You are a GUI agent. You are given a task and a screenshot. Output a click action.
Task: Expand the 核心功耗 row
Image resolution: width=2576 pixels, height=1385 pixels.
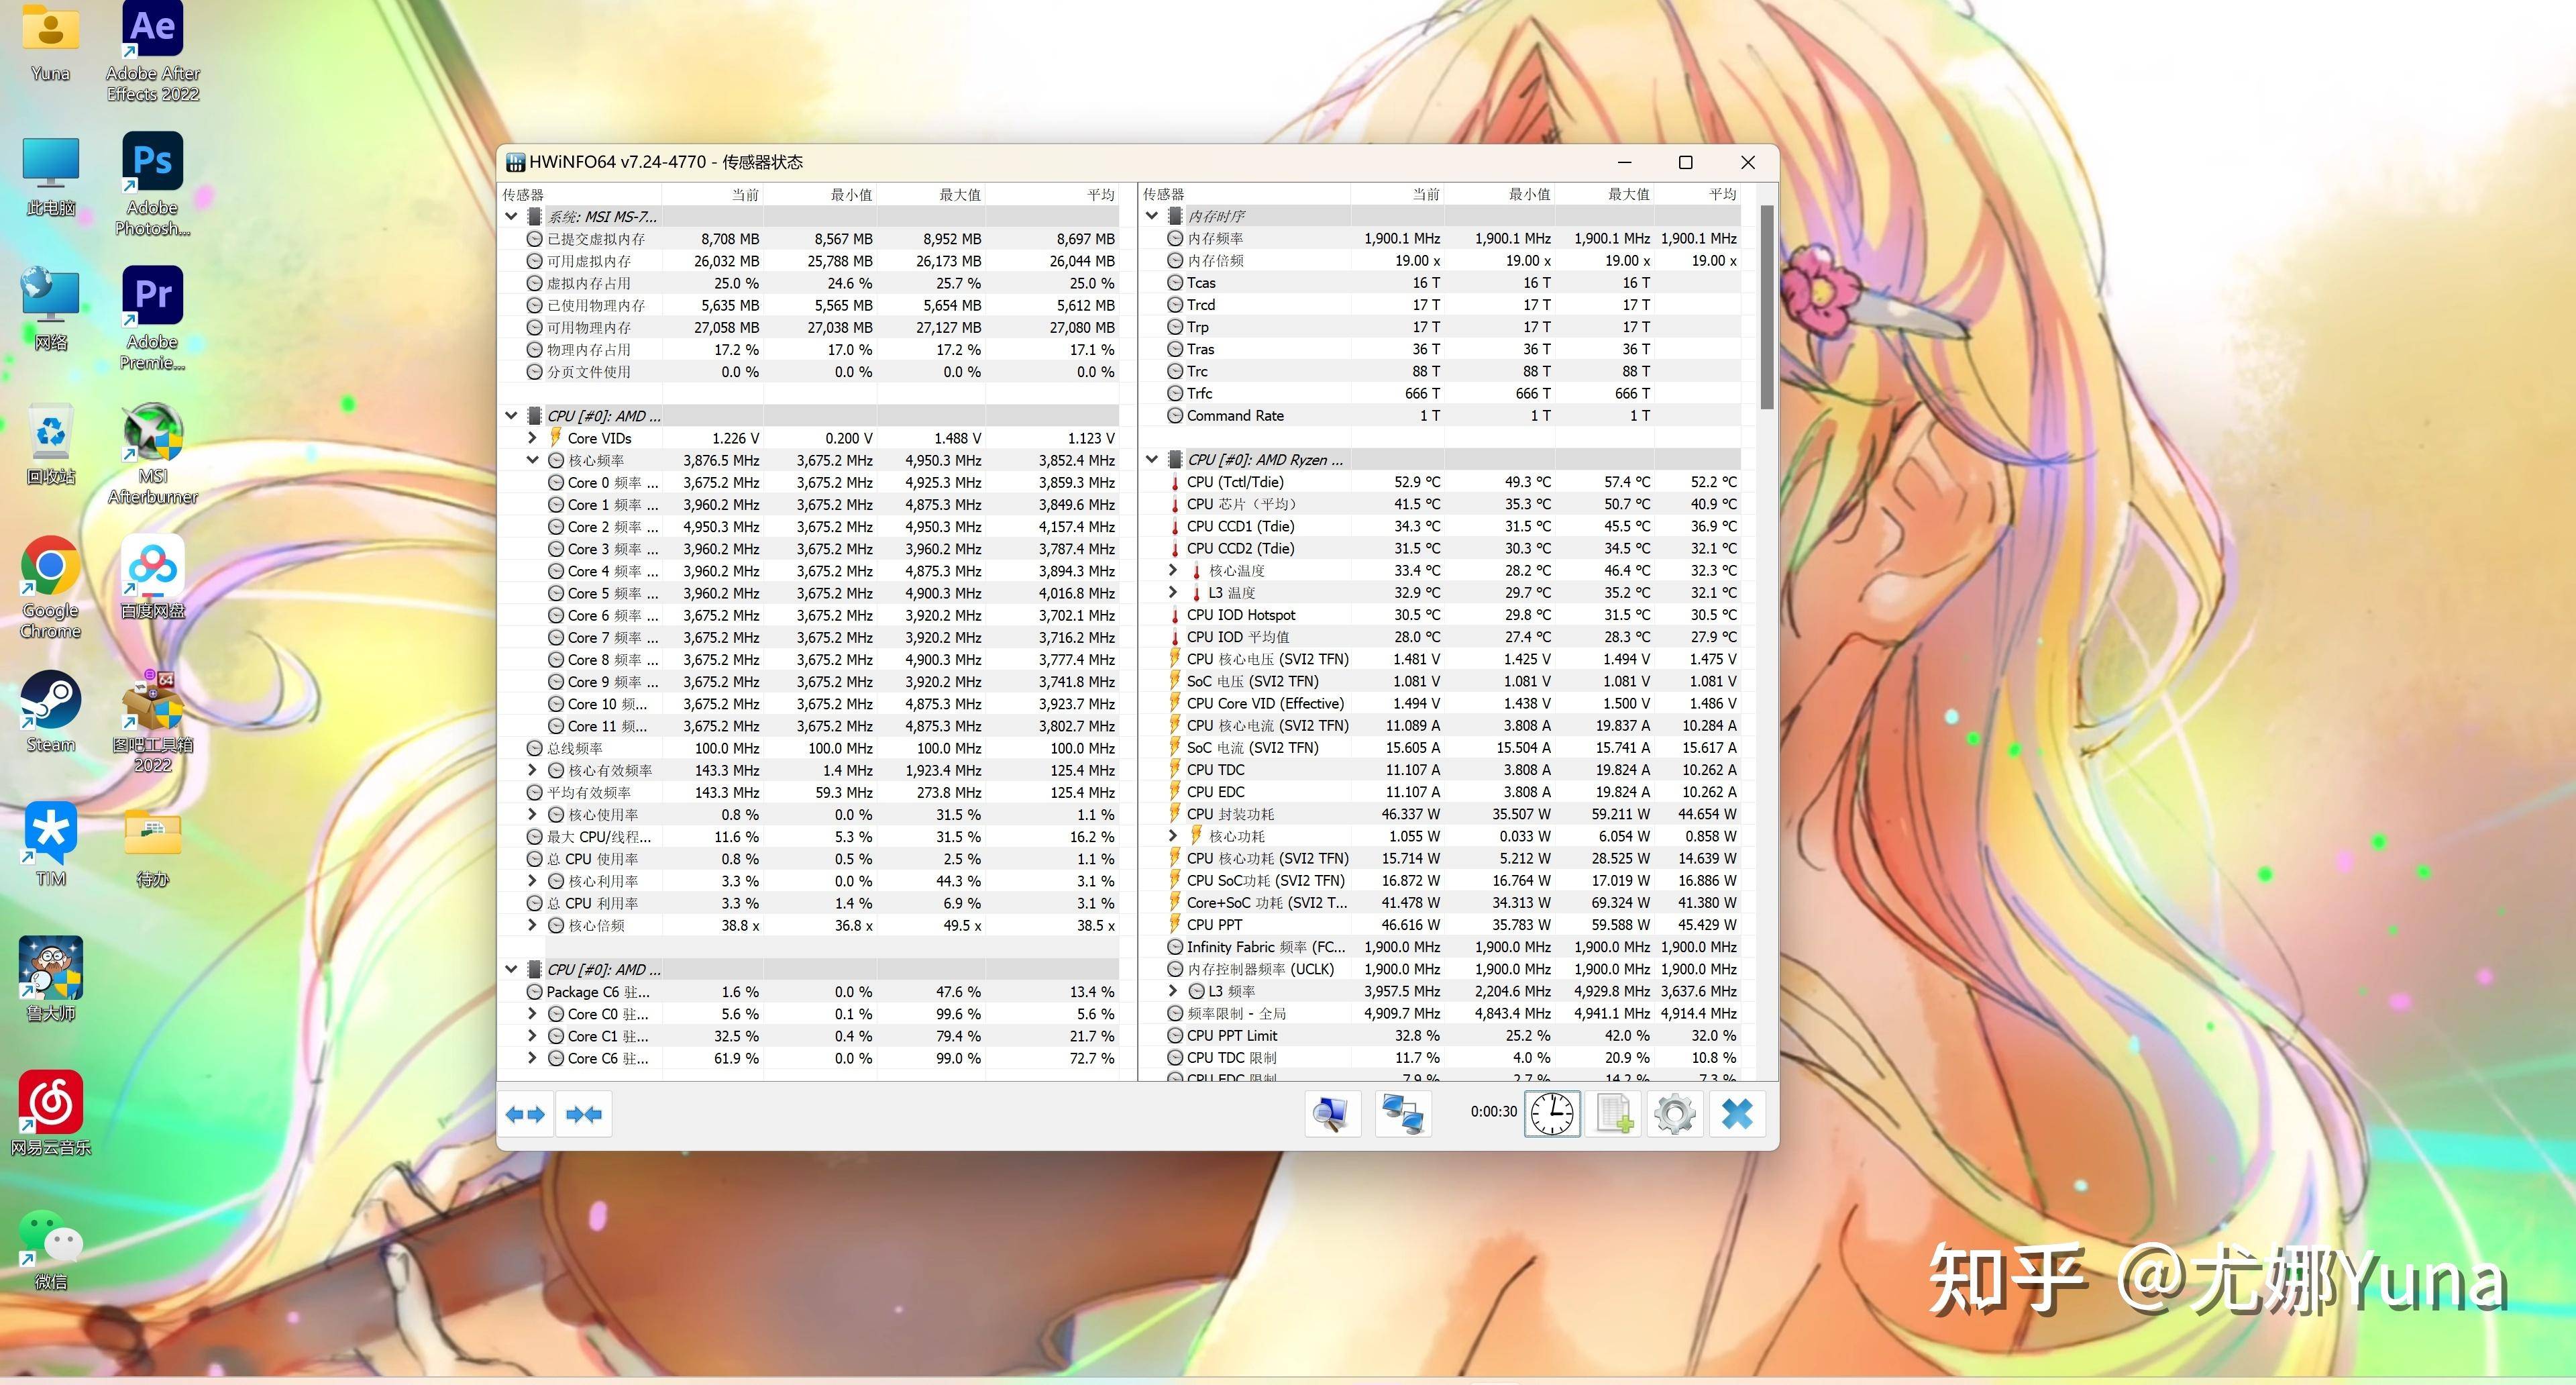coord(1173,836)
